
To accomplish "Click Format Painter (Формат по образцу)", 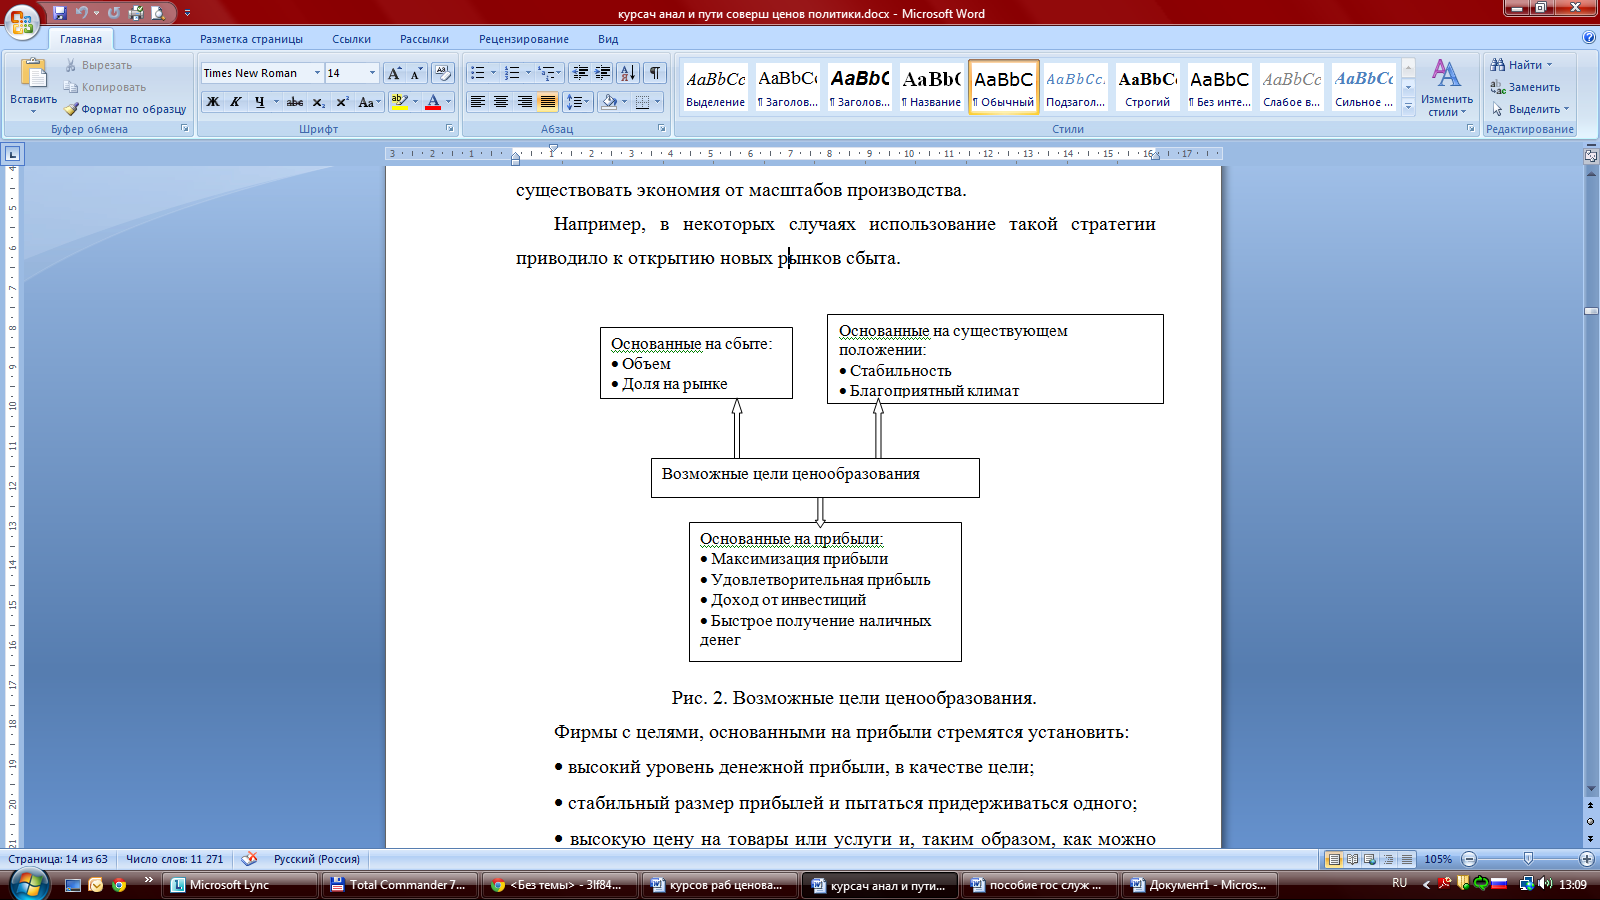I will (126, 109).
